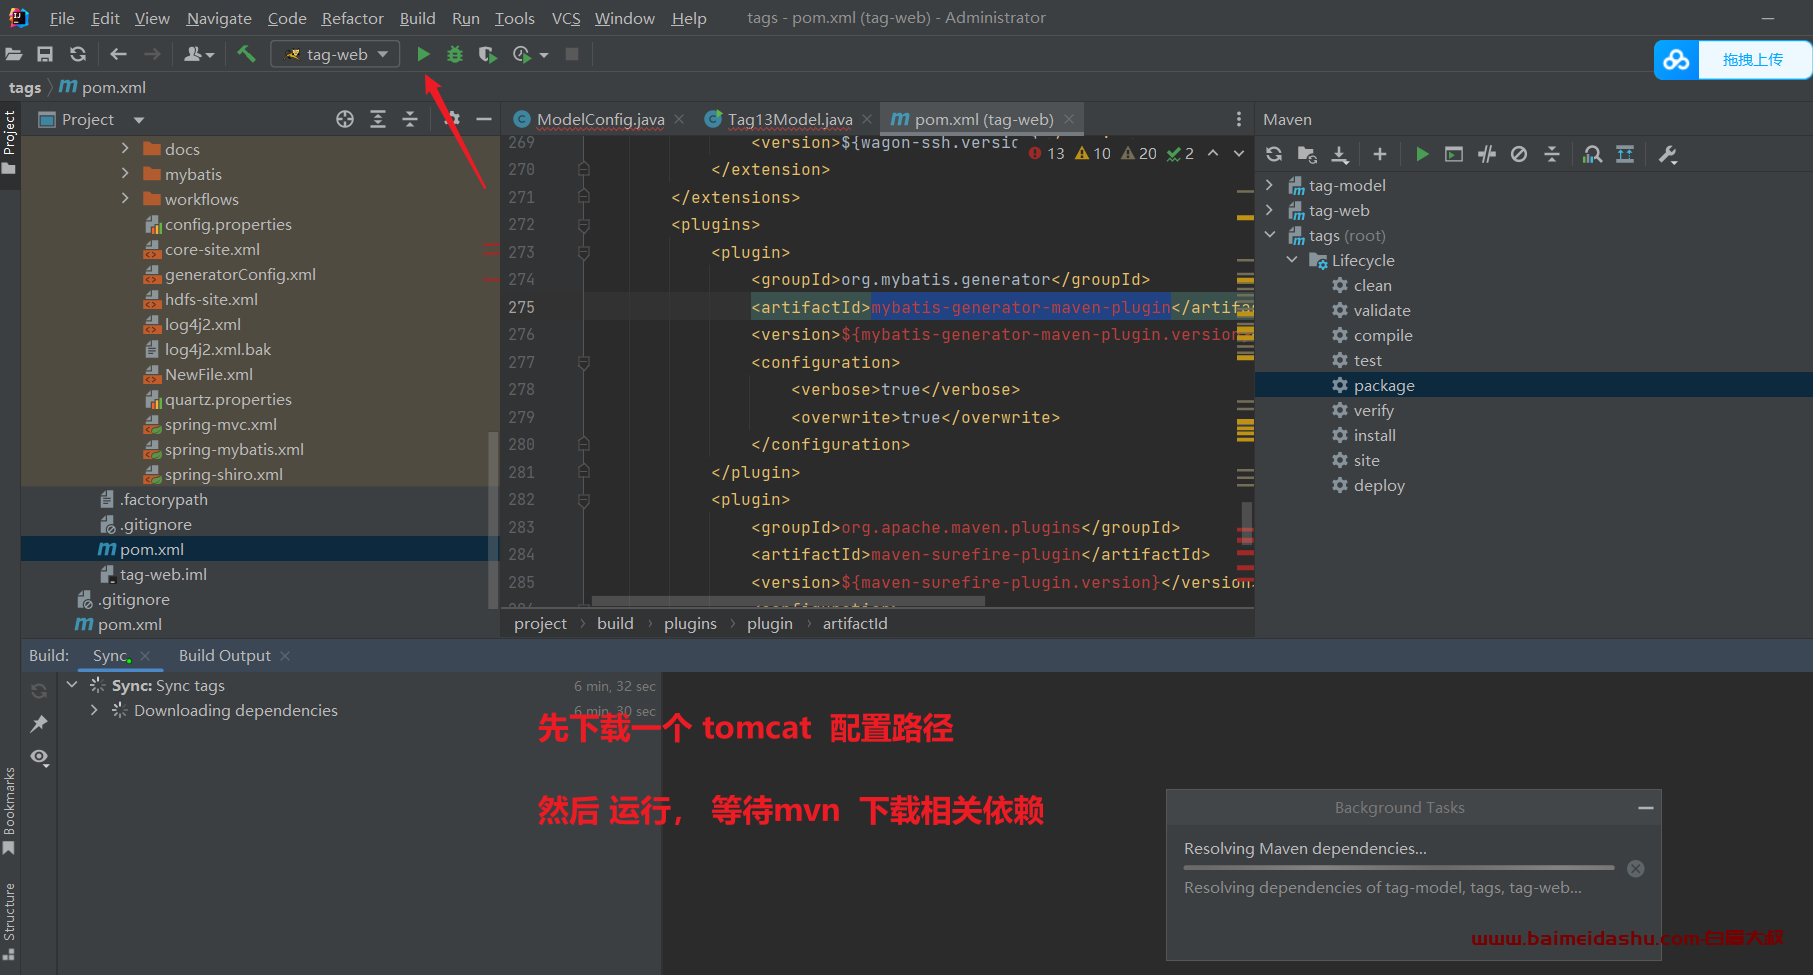Expand the mybatis folder
1813x975 pixels.
tap(125, 173)
